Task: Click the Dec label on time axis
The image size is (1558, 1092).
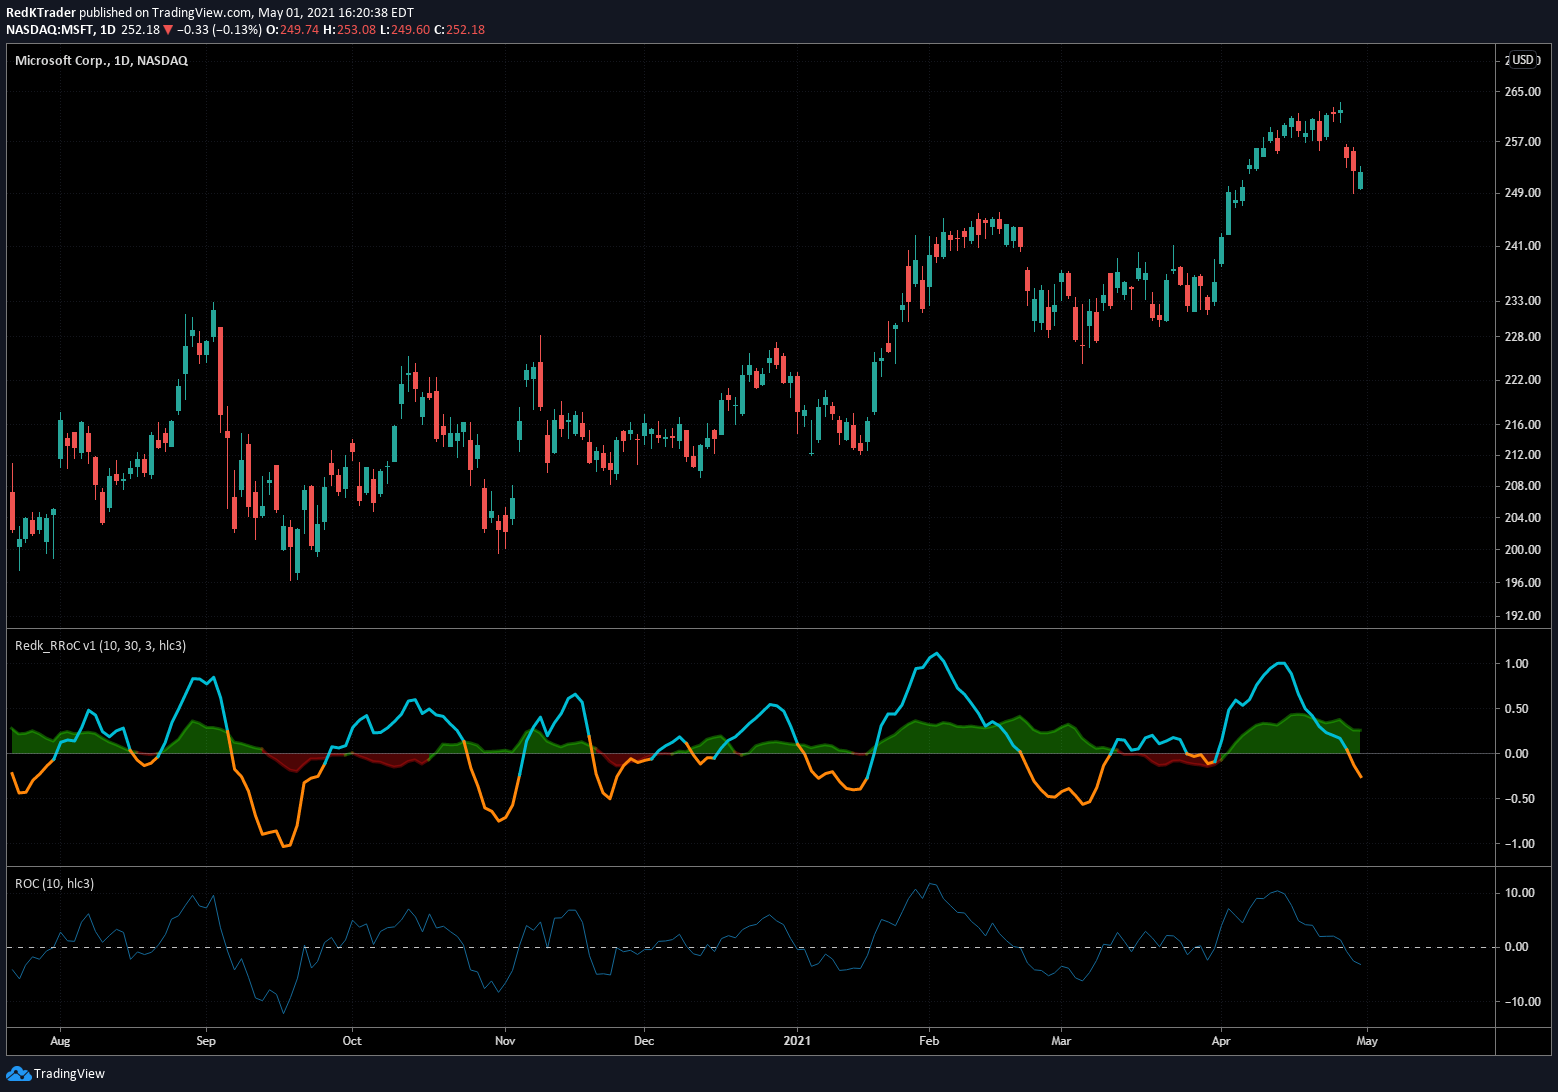Action: tap(644, 1041)
